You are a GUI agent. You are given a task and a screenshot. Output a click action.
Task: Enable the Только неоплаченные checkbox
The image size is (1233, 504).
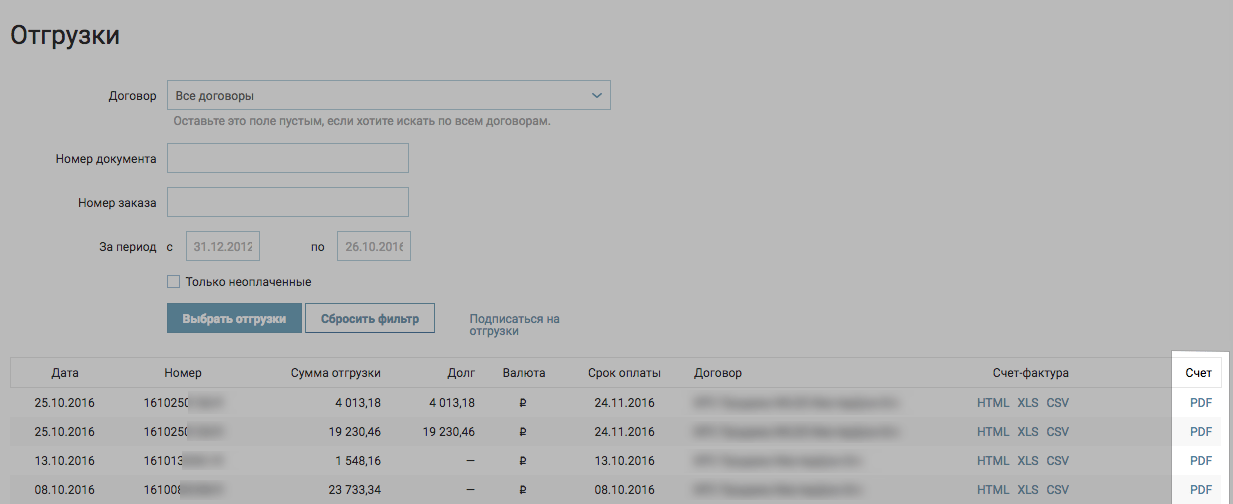[x=174, y=282]
